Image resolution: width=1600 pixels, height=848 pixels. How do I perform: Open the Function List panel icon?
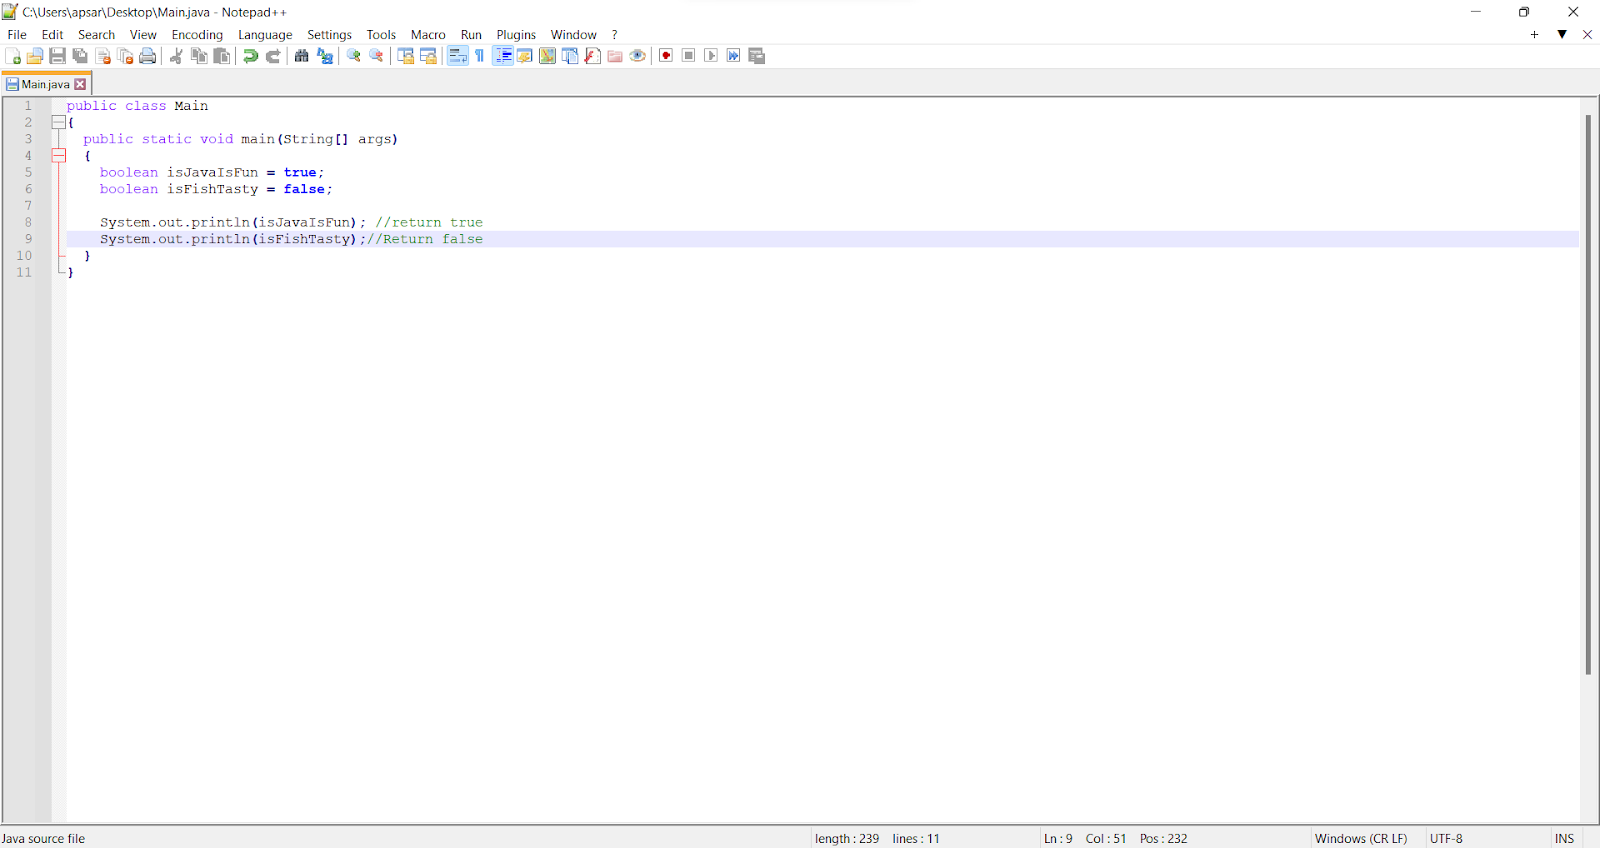(592, 56)
